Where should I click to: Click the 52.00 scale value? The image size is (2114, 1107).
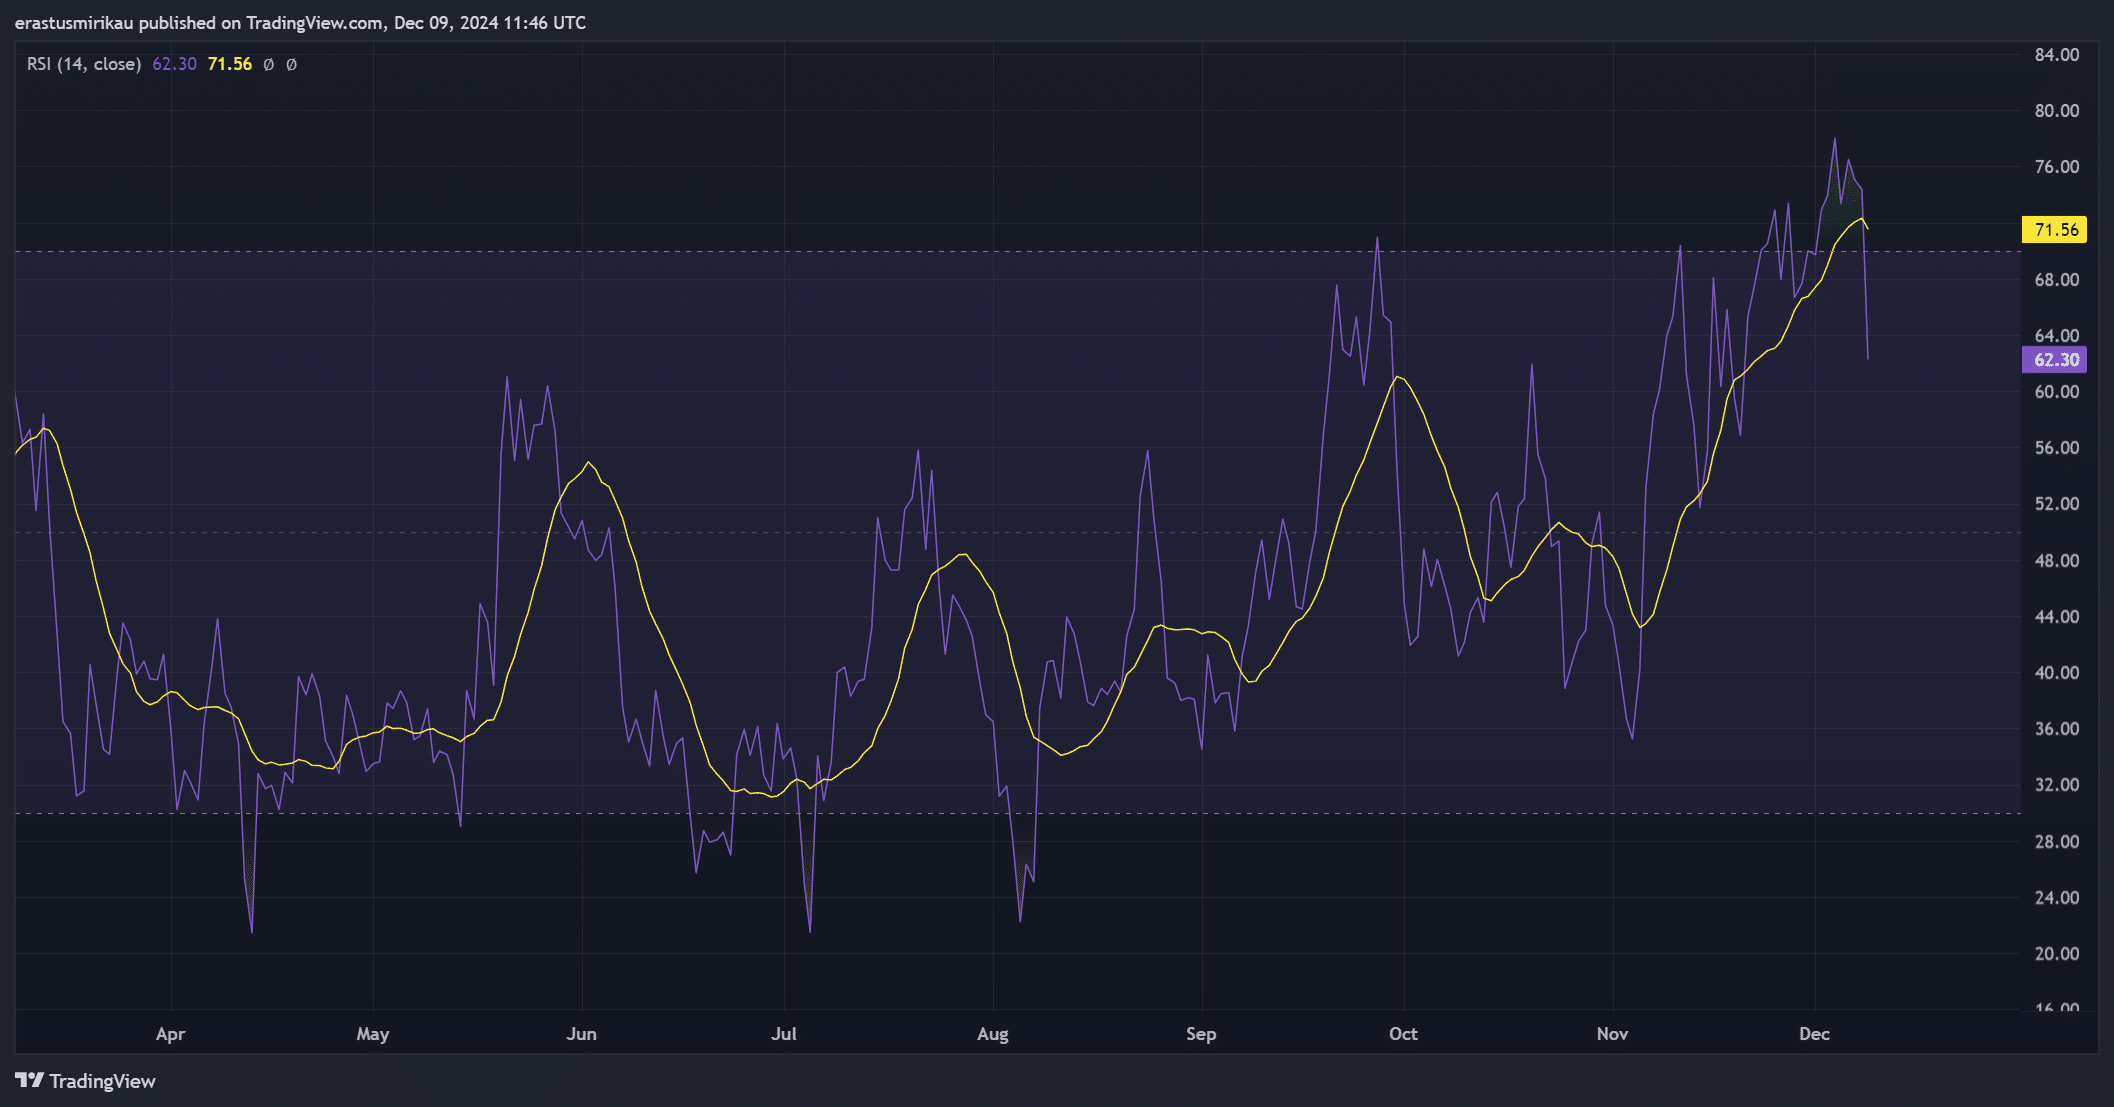pyautogui.click(x=2057, y=504)
